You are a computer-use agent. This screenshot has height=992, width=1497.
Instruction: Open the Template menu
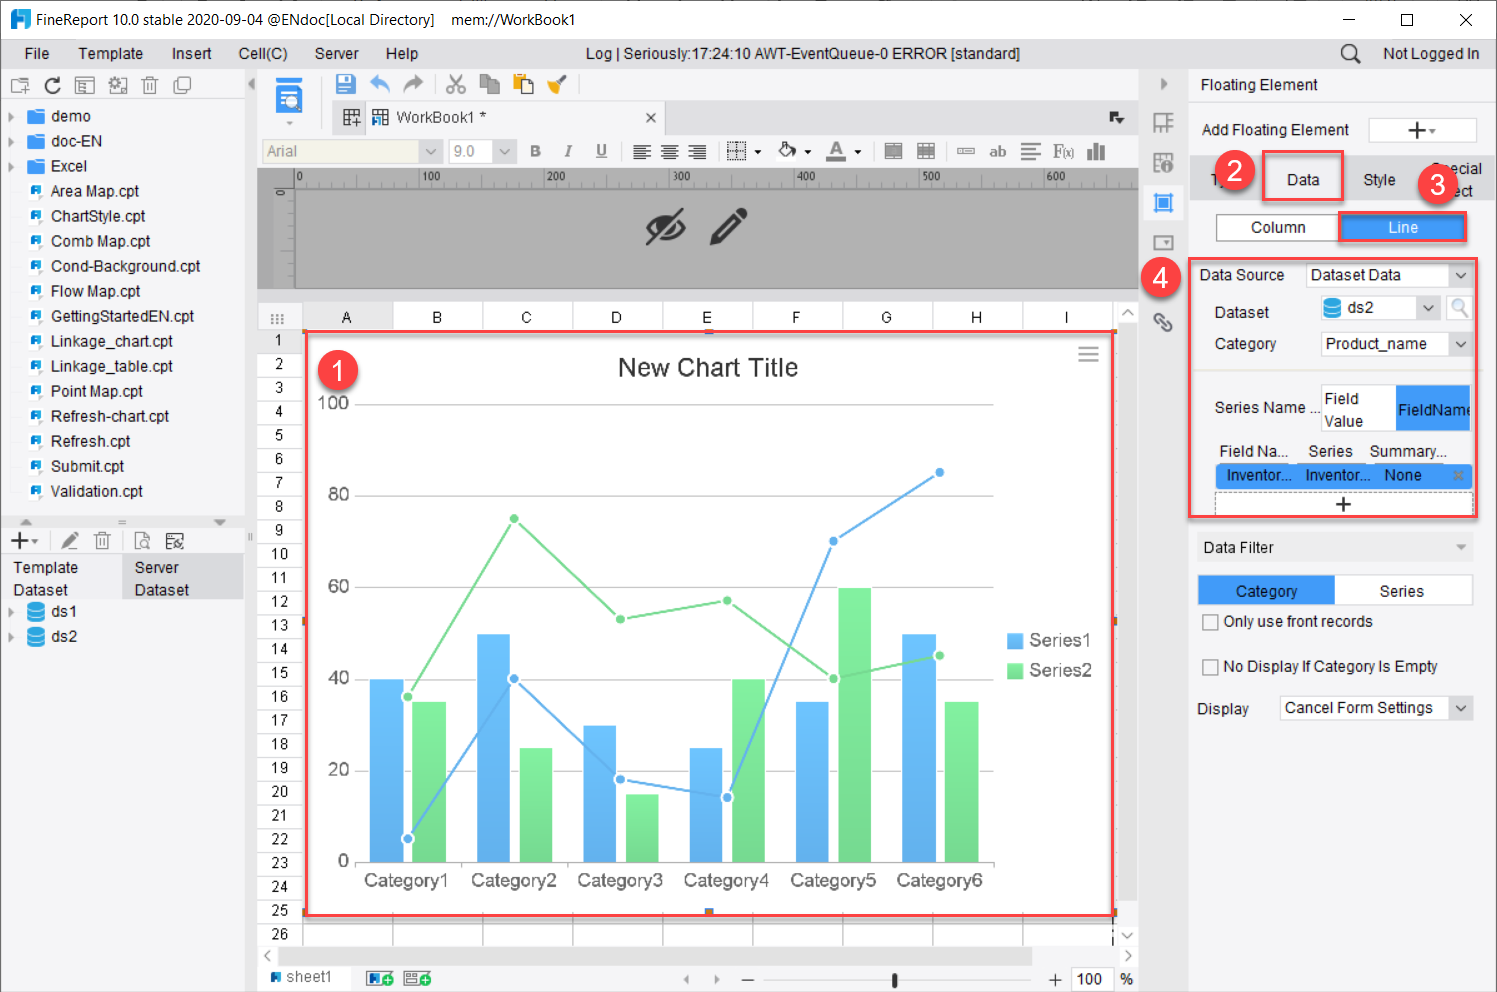(x=110, y=53)
